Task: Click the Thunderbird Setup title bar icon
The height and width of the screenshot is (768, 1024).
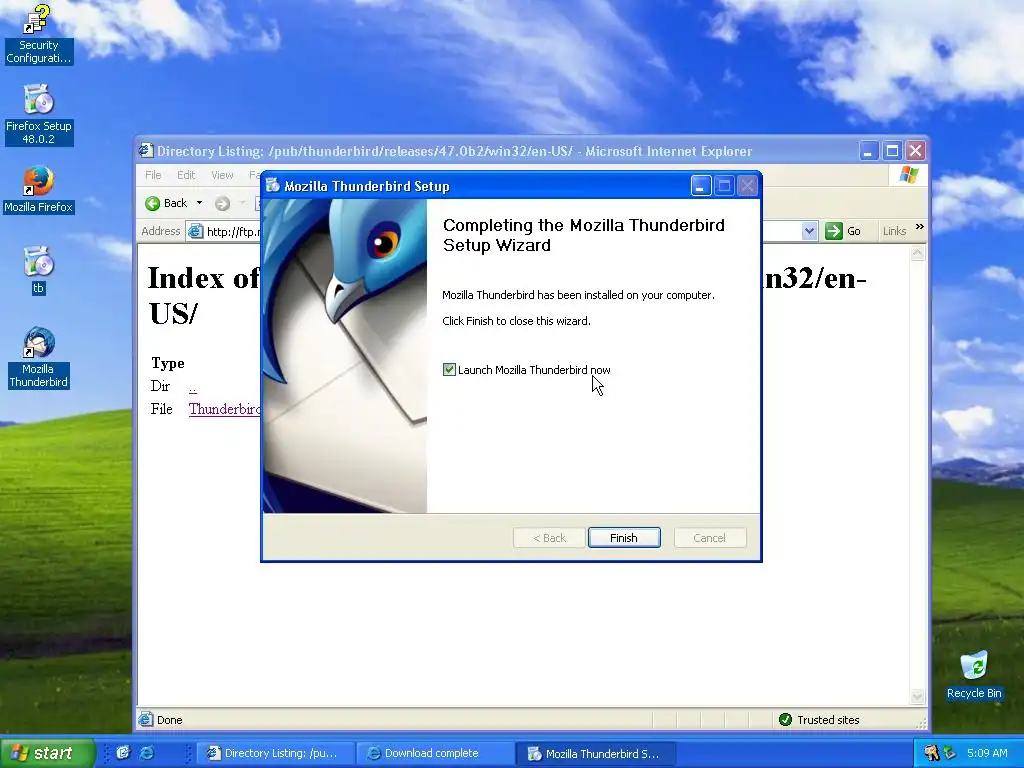Action: pos(273,186)
